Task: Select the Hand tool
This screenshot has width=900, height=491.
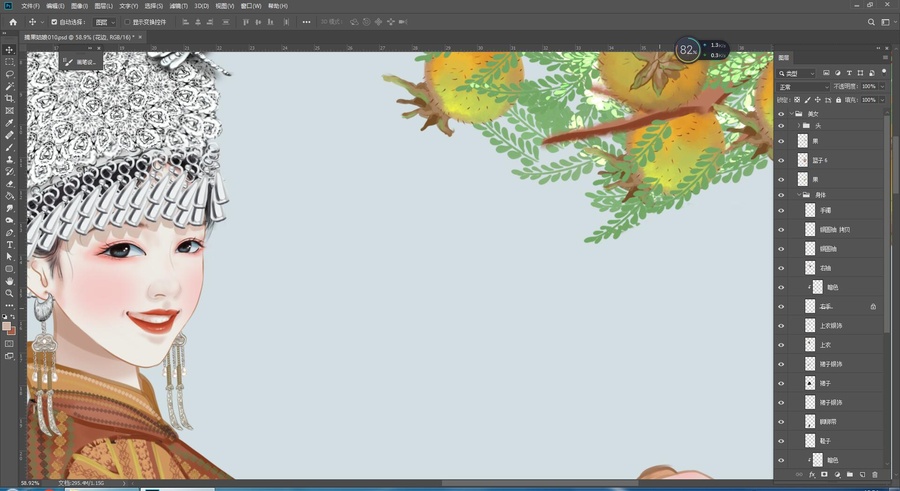Action: 9,281
